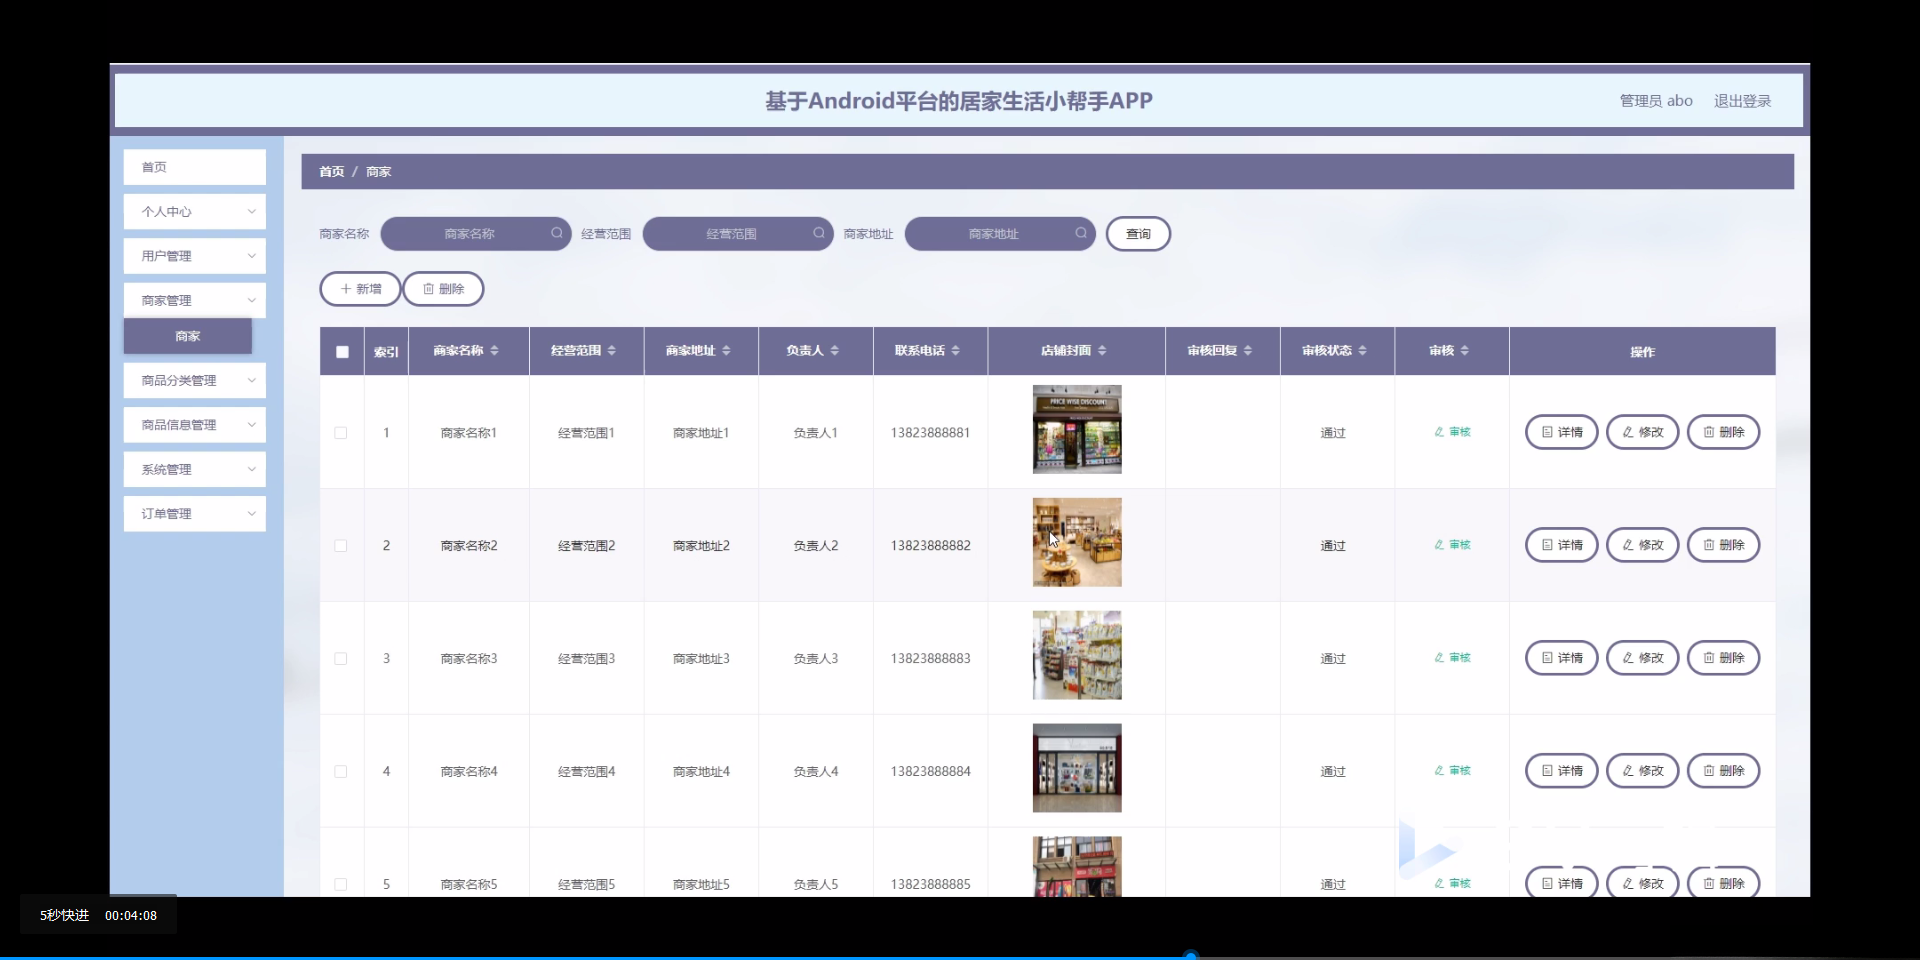Screen dimensions: 1920x960
Task: Open the 首页 sidebar item
Action: [194, 167]
